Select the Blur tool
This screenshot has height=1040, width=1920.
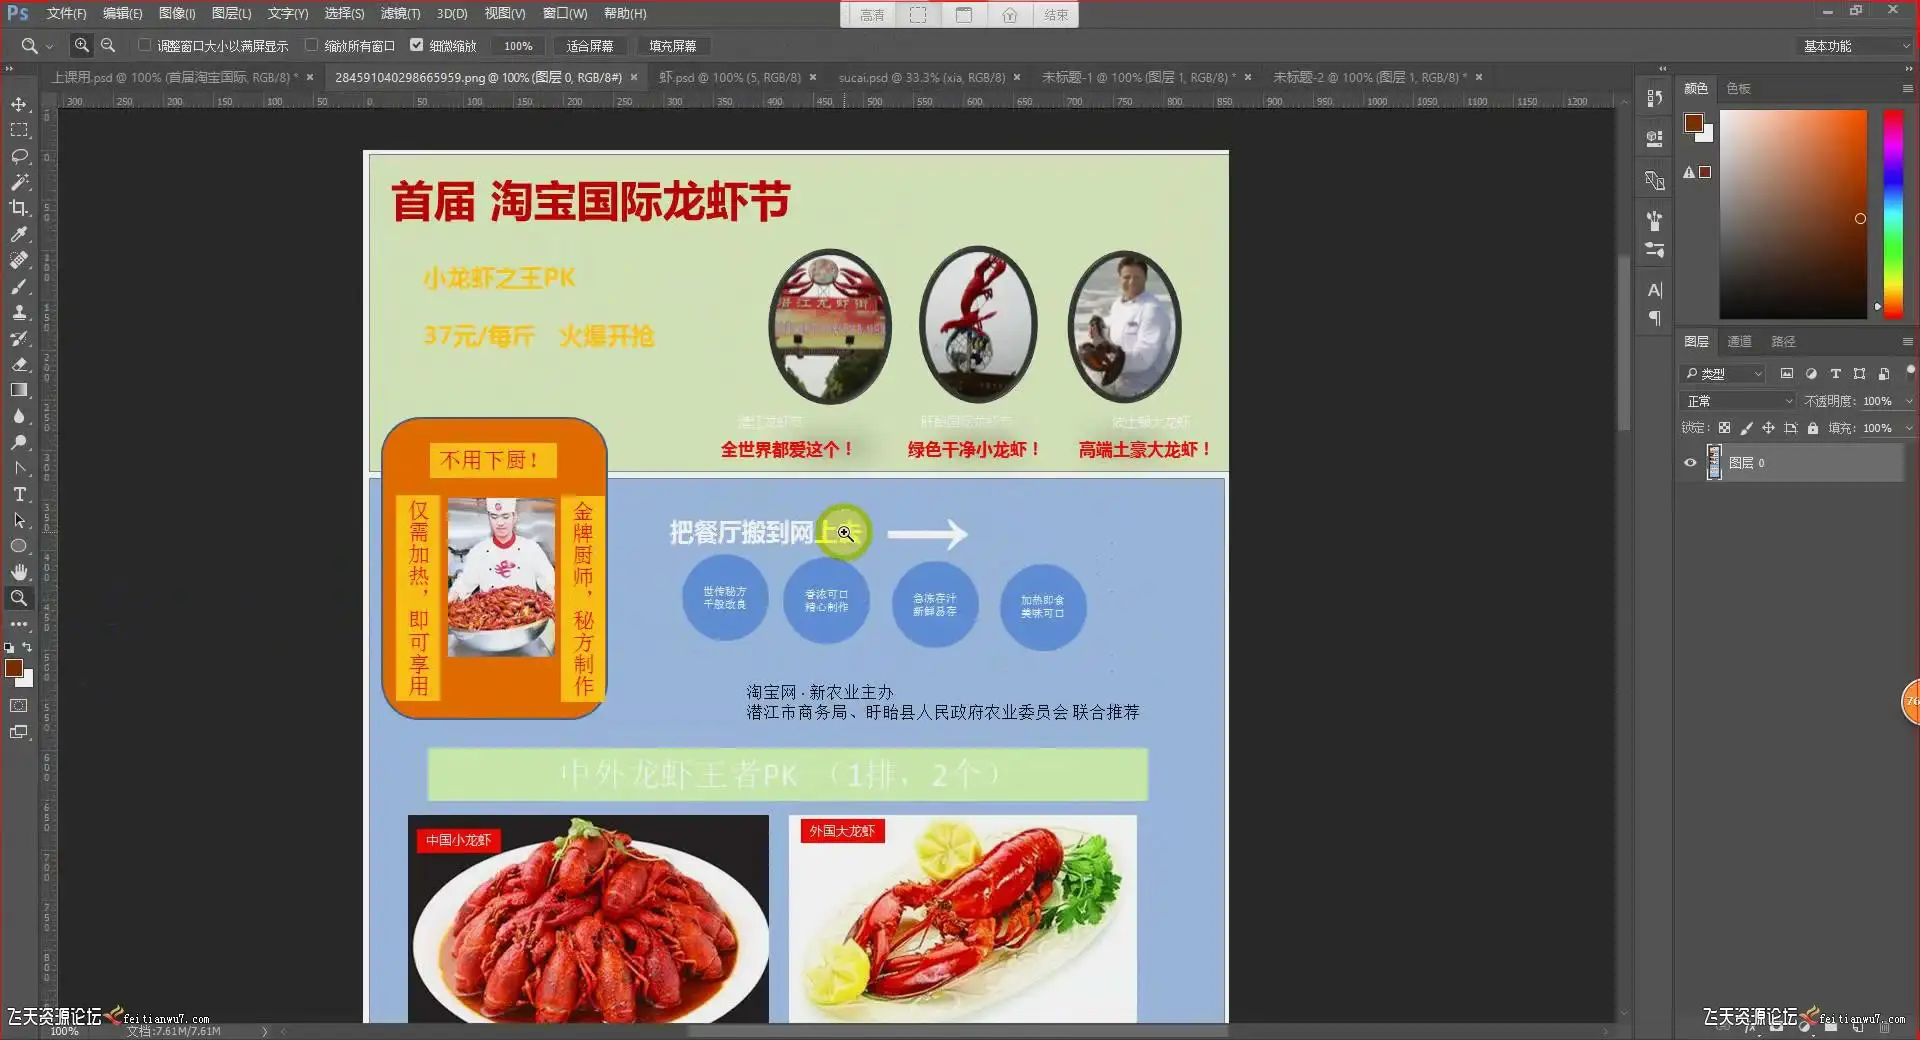(19, 417)
